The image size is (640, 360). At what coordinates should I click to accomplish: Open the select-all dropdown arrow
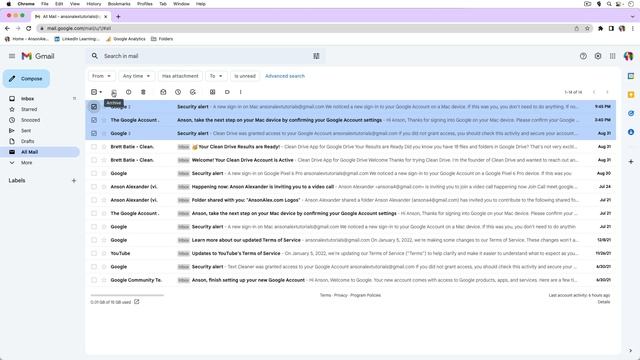click(x=101, y=92)
